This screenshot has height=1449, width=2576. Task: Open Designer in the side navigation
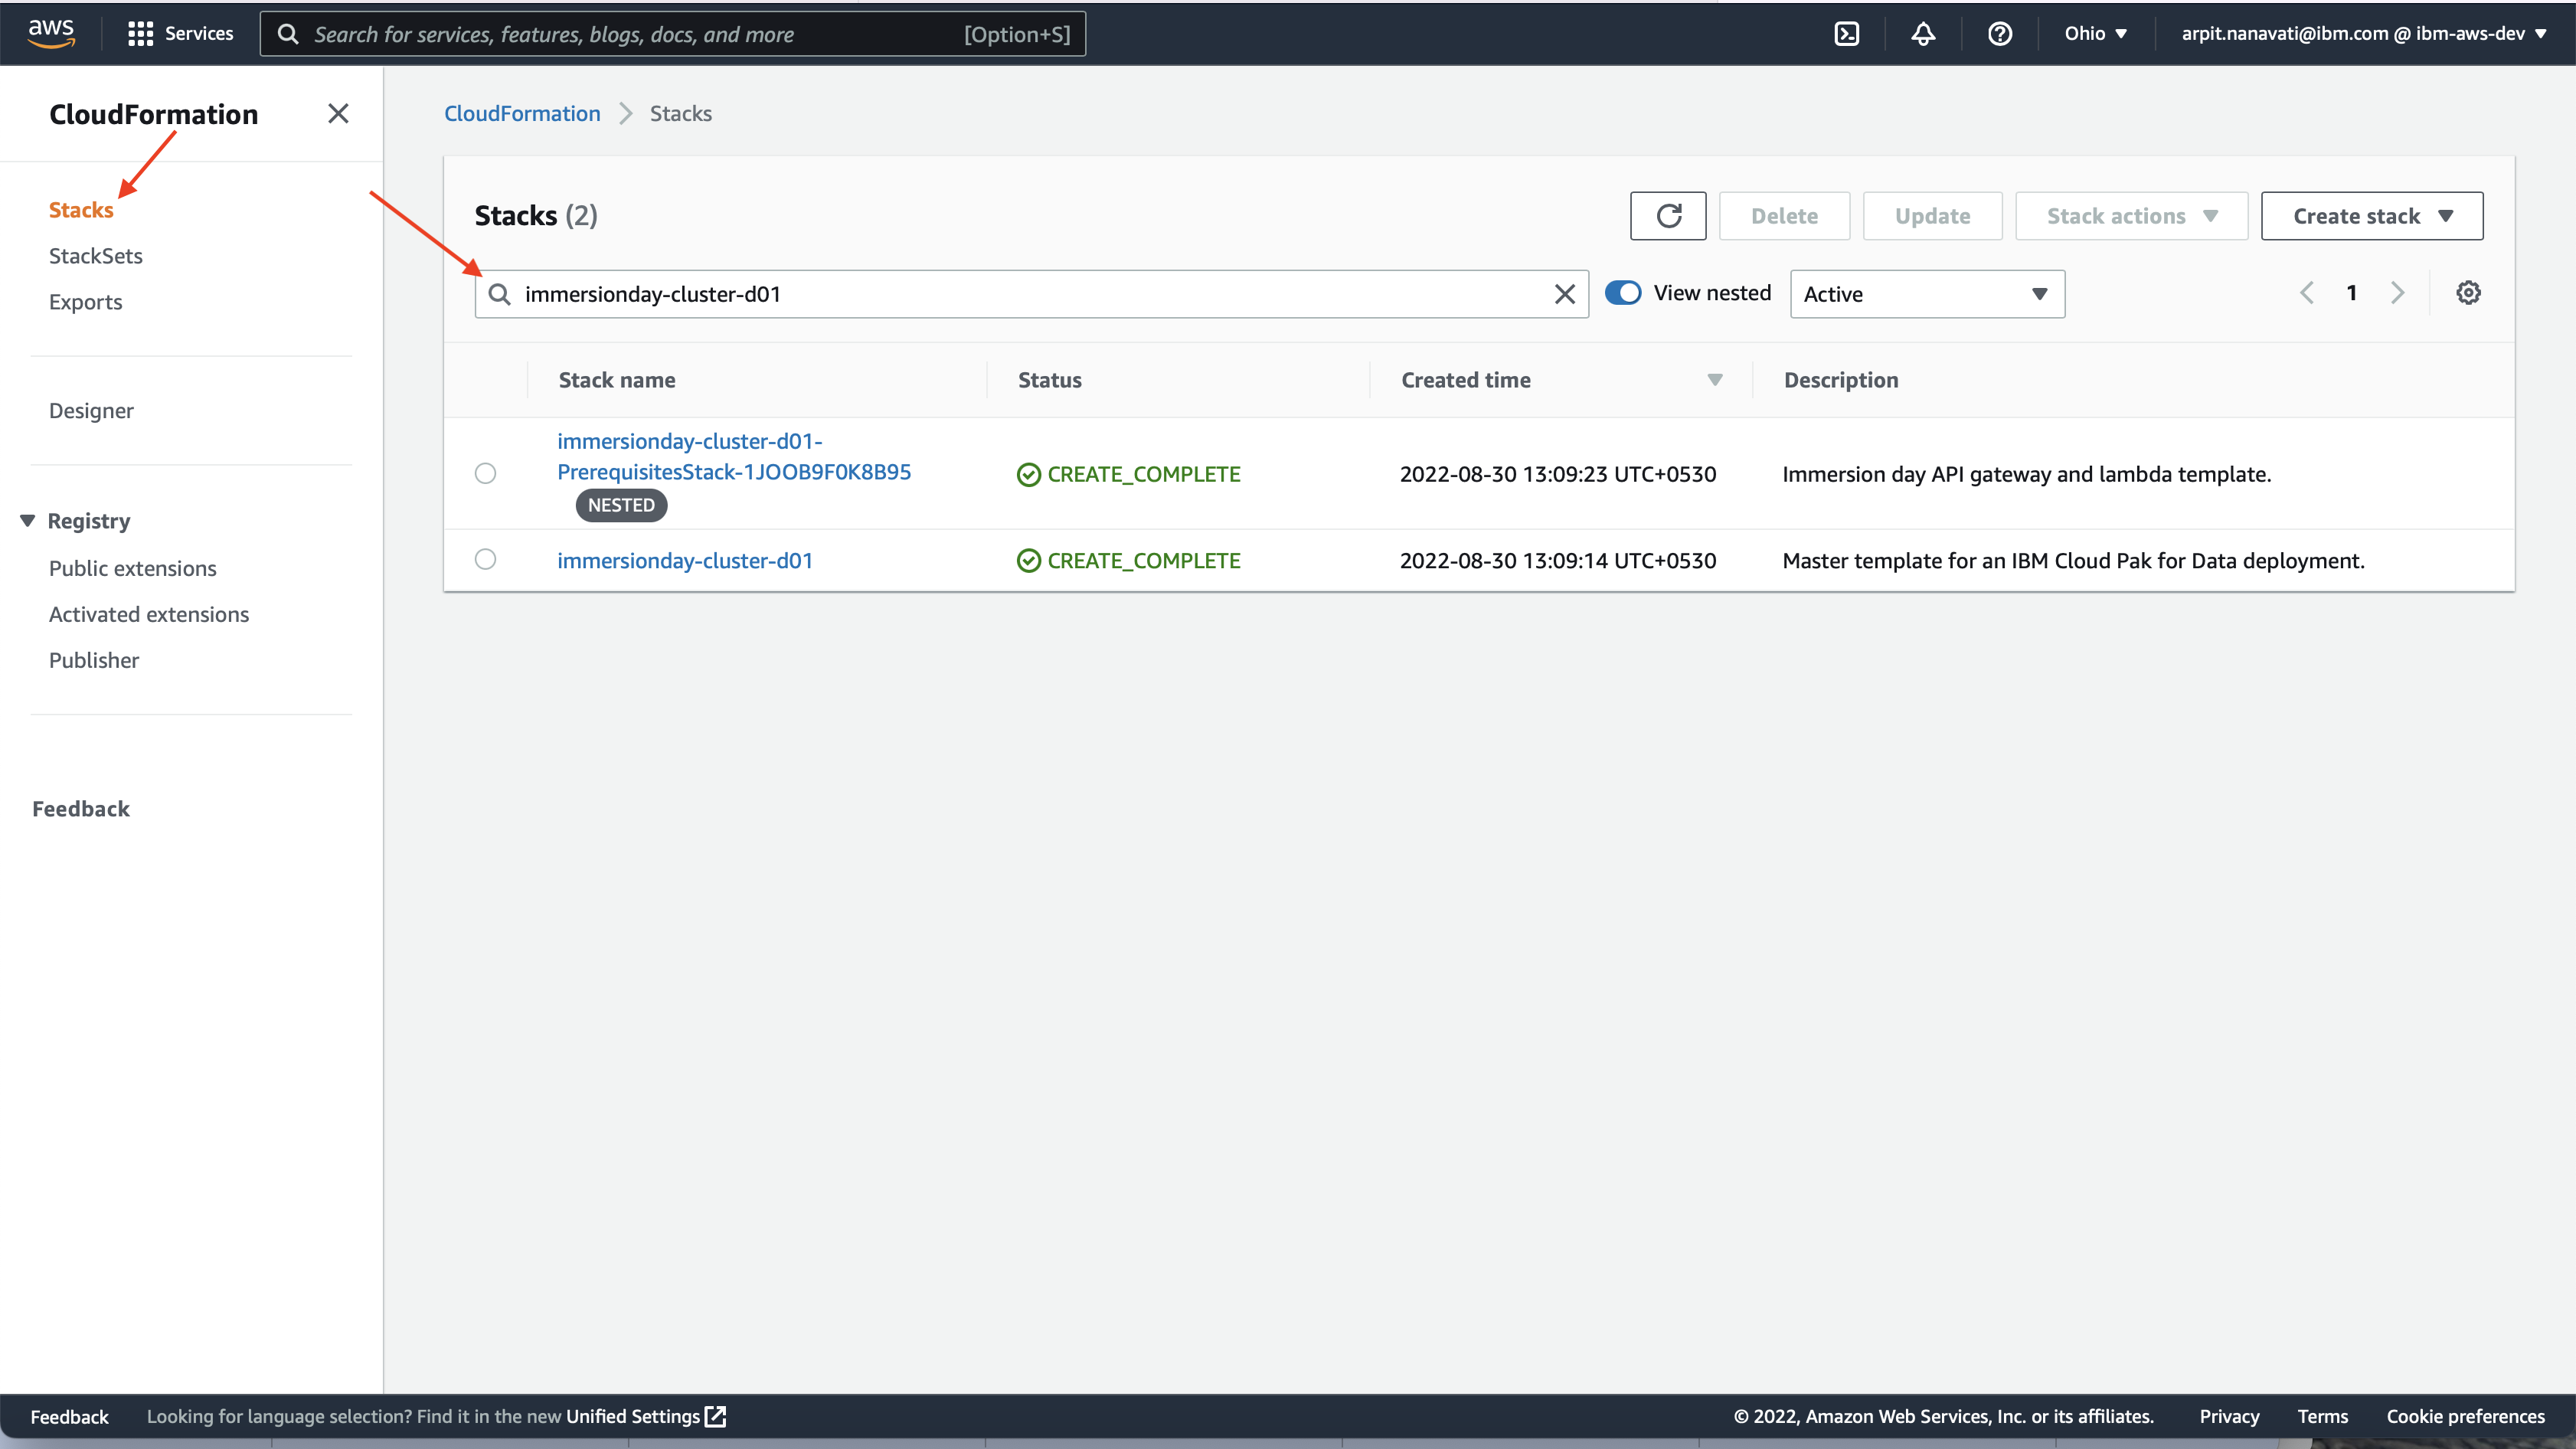point(91,411)
